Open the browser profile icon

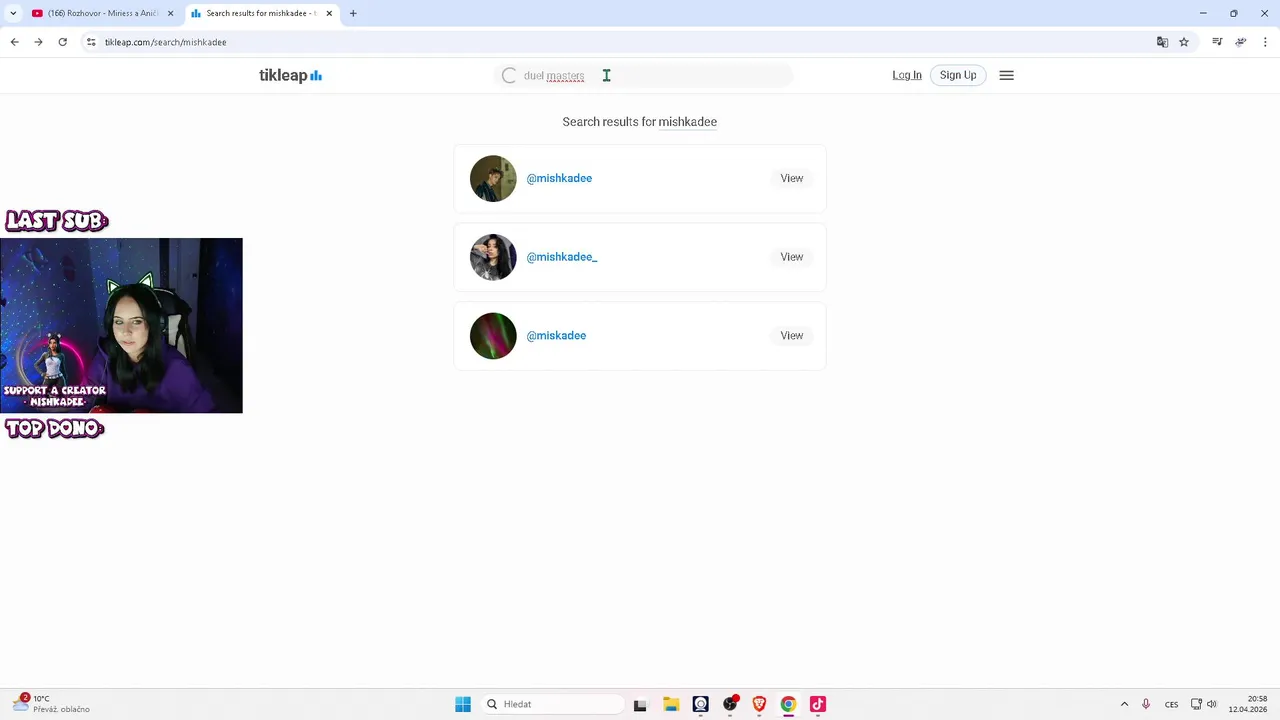tap(1241, 42)
